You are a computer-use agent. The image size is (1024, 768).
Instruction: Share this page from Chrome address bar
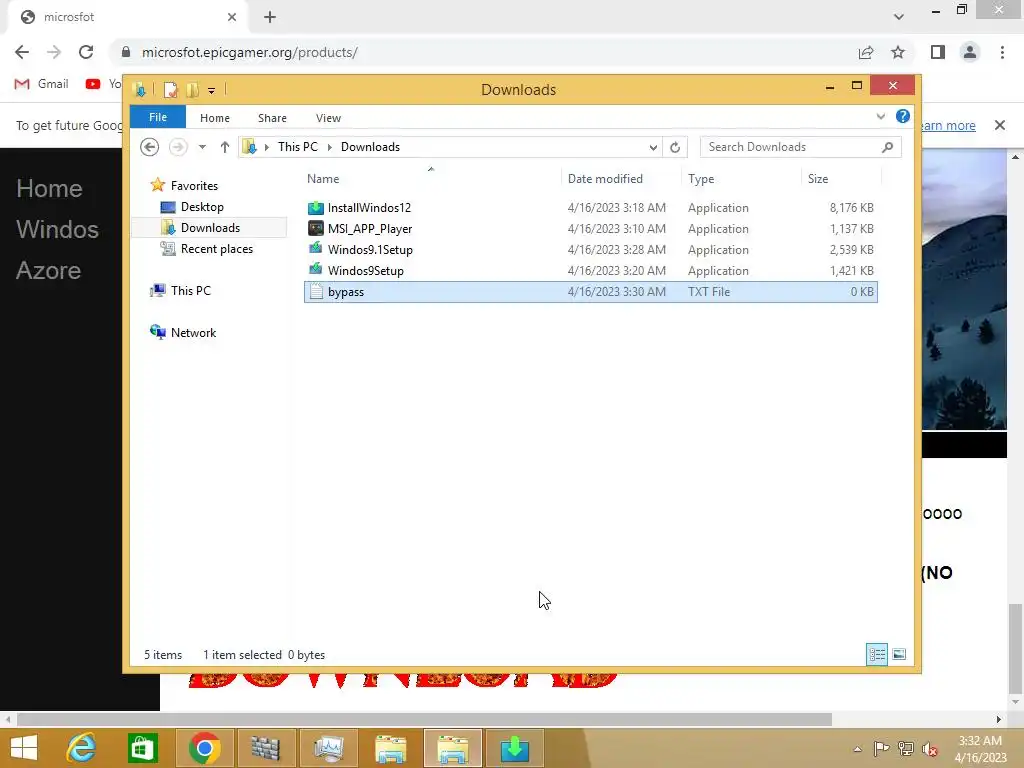(865, 52)
